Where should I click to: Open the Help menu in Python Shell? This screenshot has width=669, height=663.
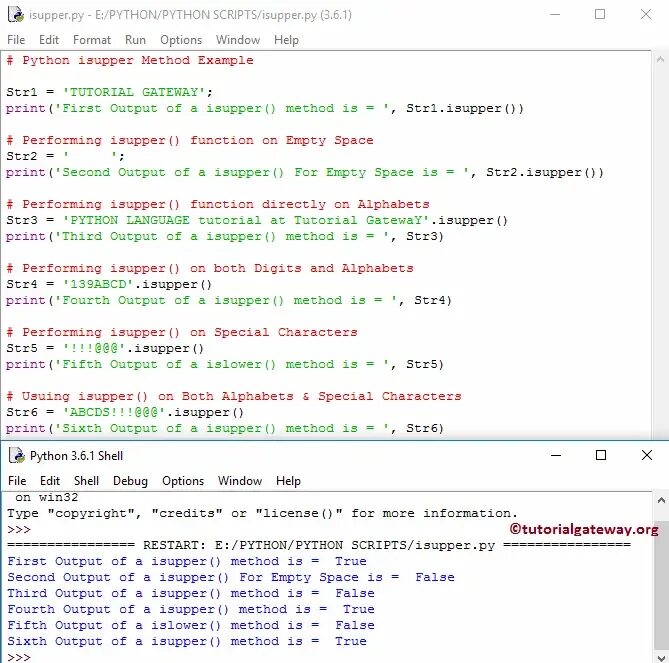pos(288,481)
